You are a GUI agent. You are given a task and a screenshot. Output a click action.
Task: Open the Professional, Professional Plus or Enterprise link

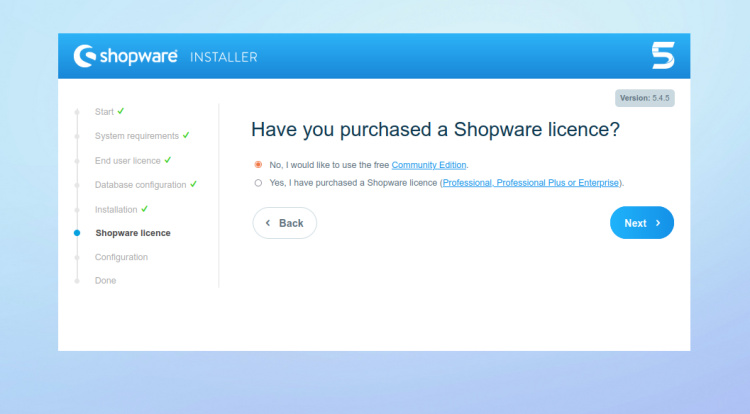pyautogui.click(x=531, y=183)
